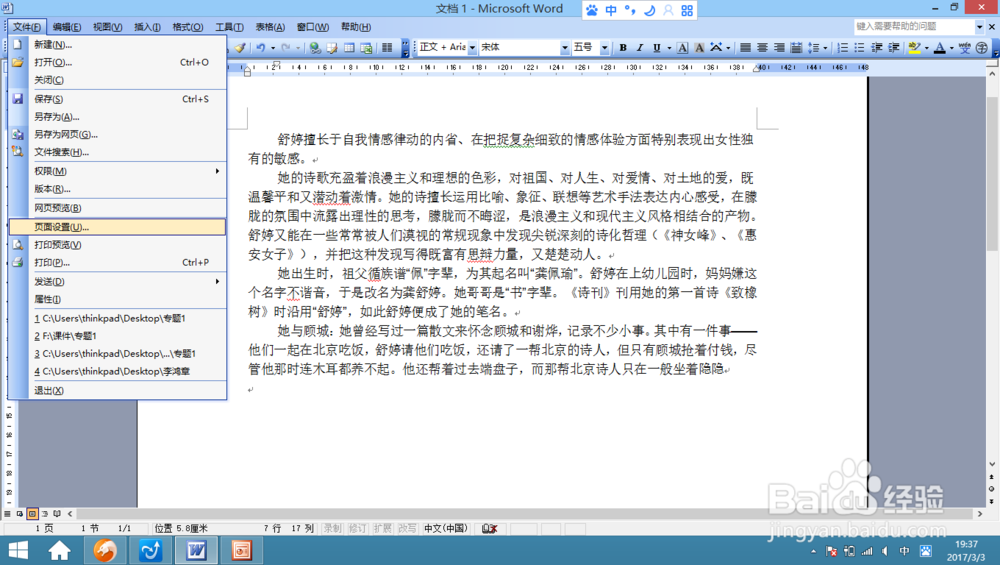Apply character border icon
1000x565 pixels.
tap(682, 48)
